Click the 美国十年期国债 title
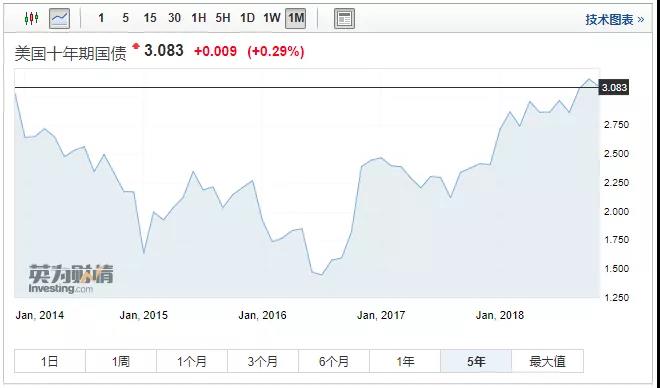 click(x=70, y=53)
